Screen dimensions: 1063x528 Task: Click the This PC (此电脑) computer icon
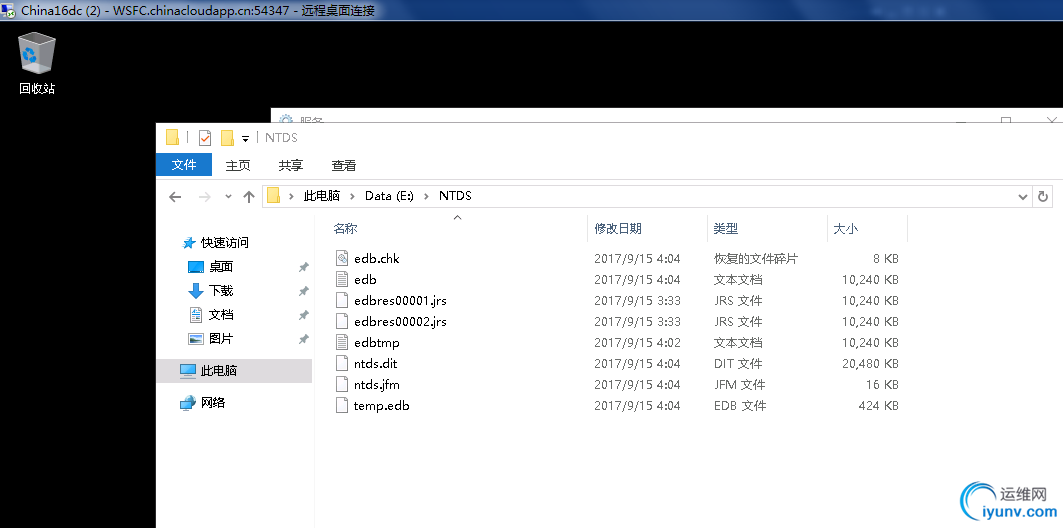pyautogui.click(x=188, y=371)
